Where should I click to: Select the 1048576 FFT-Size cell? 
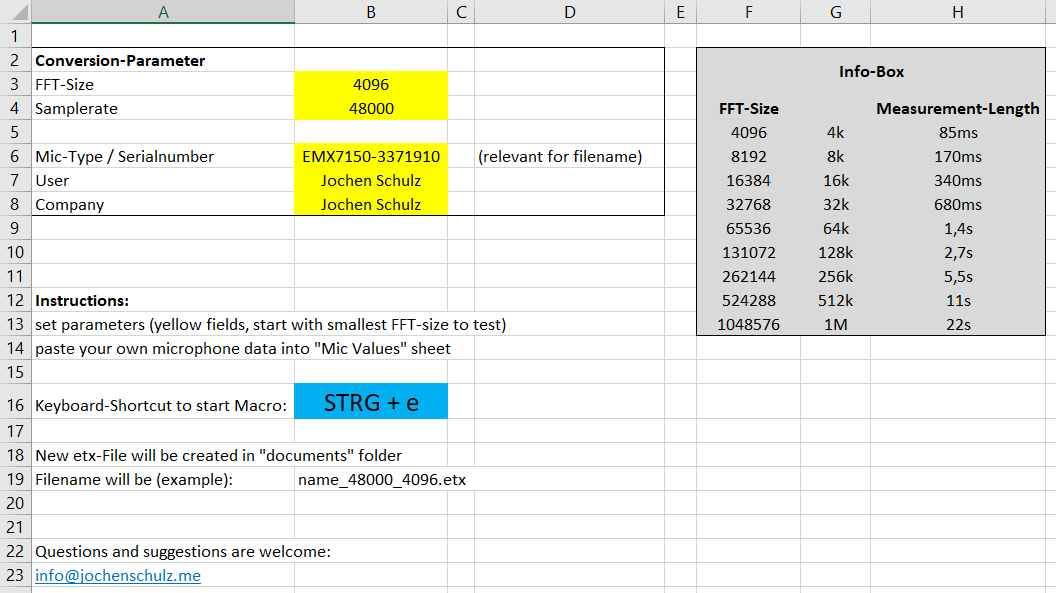[748, 324]
